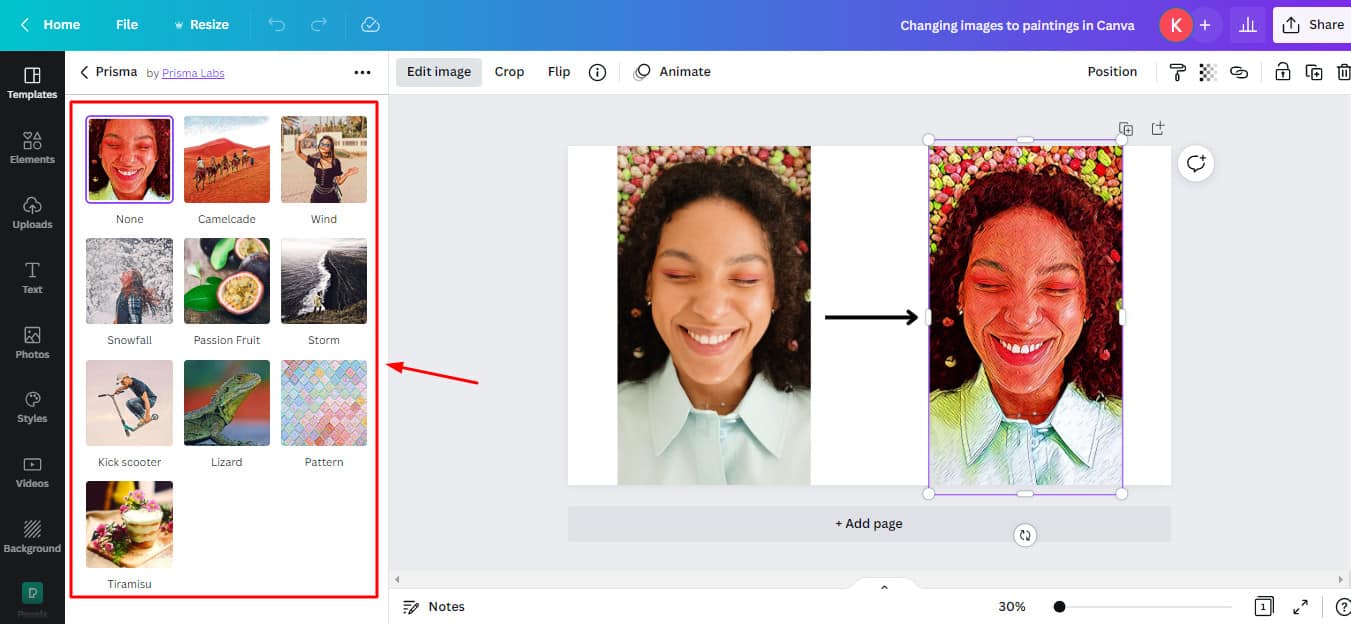The width and height of the screenshot is (1351, 624).
Task: Open the Prisma Labs link
Action: 193,73
